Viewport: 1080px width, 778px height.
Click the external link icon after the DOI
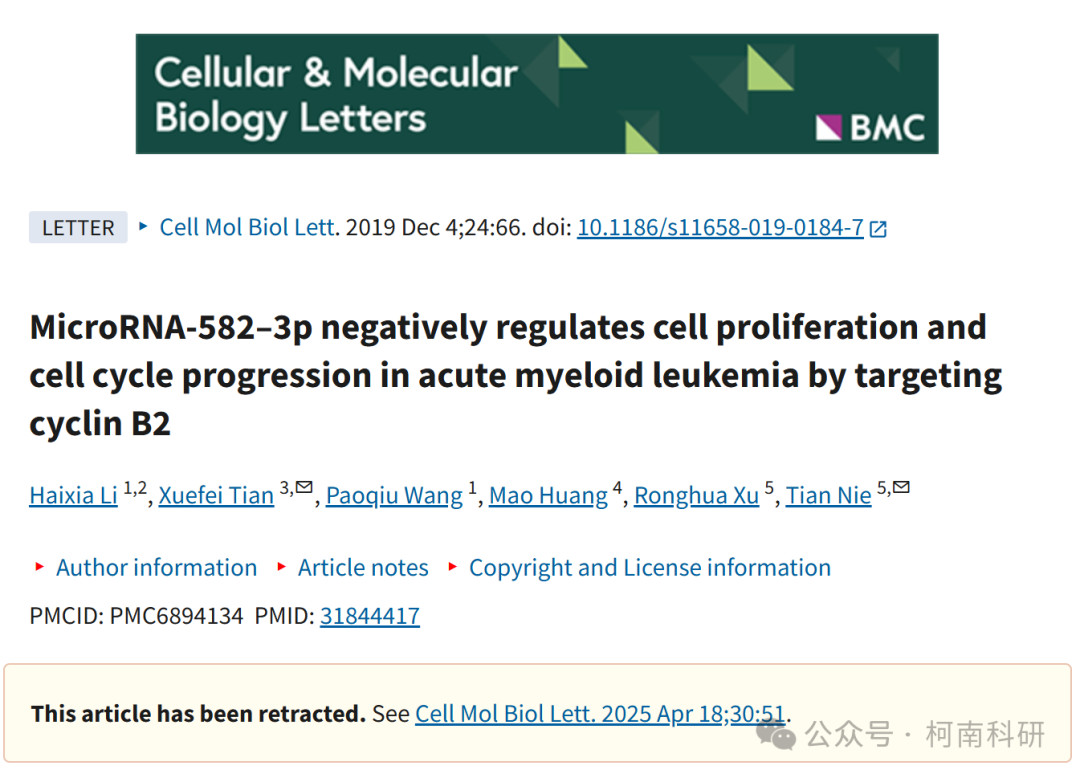point(878,229)
